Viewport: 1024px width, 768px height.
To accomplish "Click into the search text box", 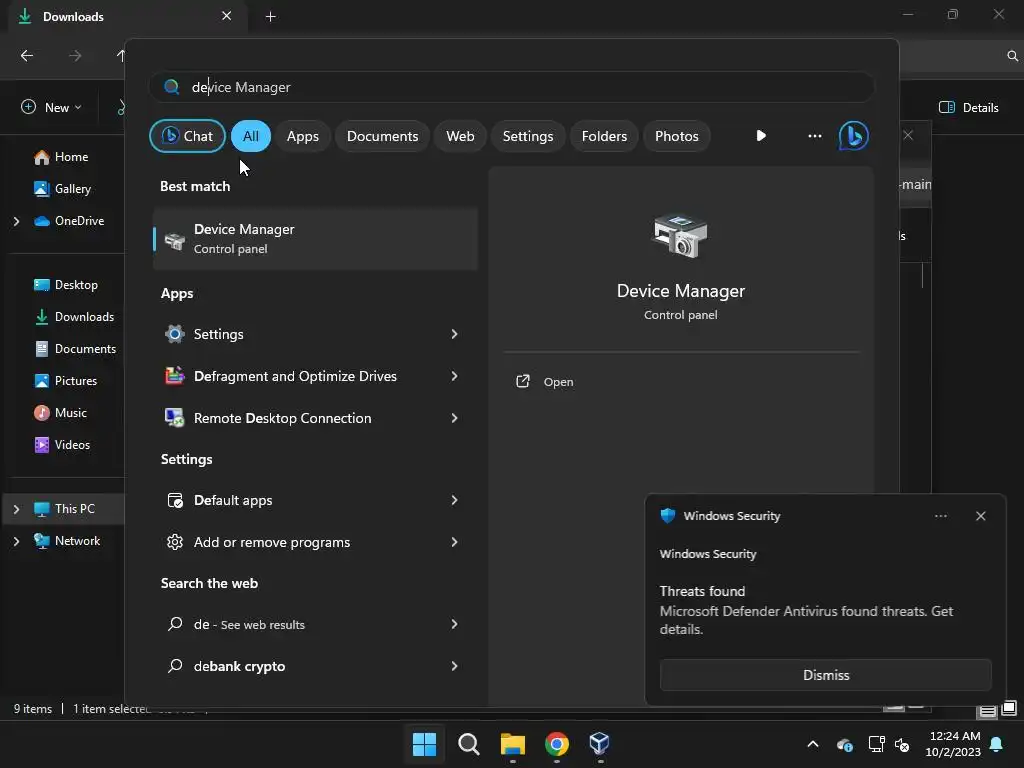I will tap(511, 87).
